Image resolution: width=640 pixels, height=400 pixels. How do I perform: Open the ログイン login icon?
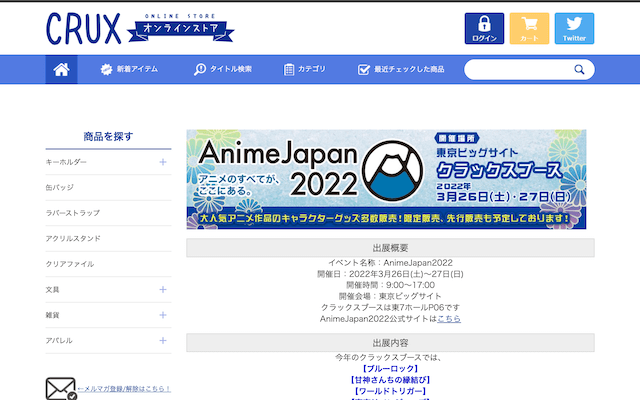coord(484,28)
